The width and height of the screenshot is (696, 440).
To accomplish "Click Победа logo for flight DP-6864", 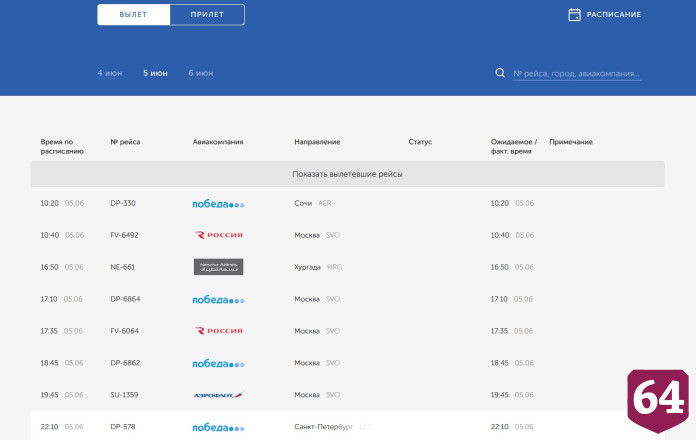I will click(x=218, y=300).
